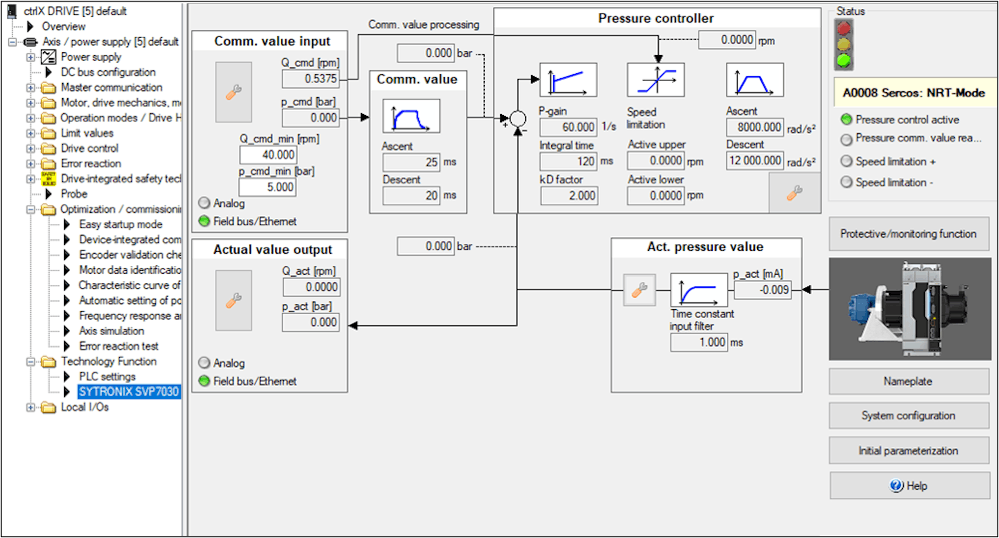Viewport: 999px width, 538px height.
Task: Select Easy startup mode tree item
Action: (120, 225)
